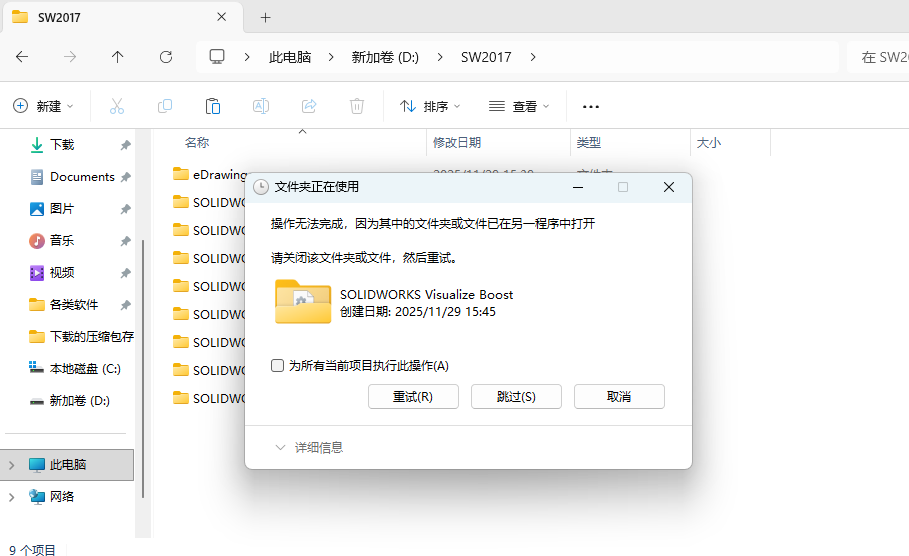Viewport: 909px width, 556px height.
Task: Open 各类软件 folder in sidebar
Action: pos(74,304)
